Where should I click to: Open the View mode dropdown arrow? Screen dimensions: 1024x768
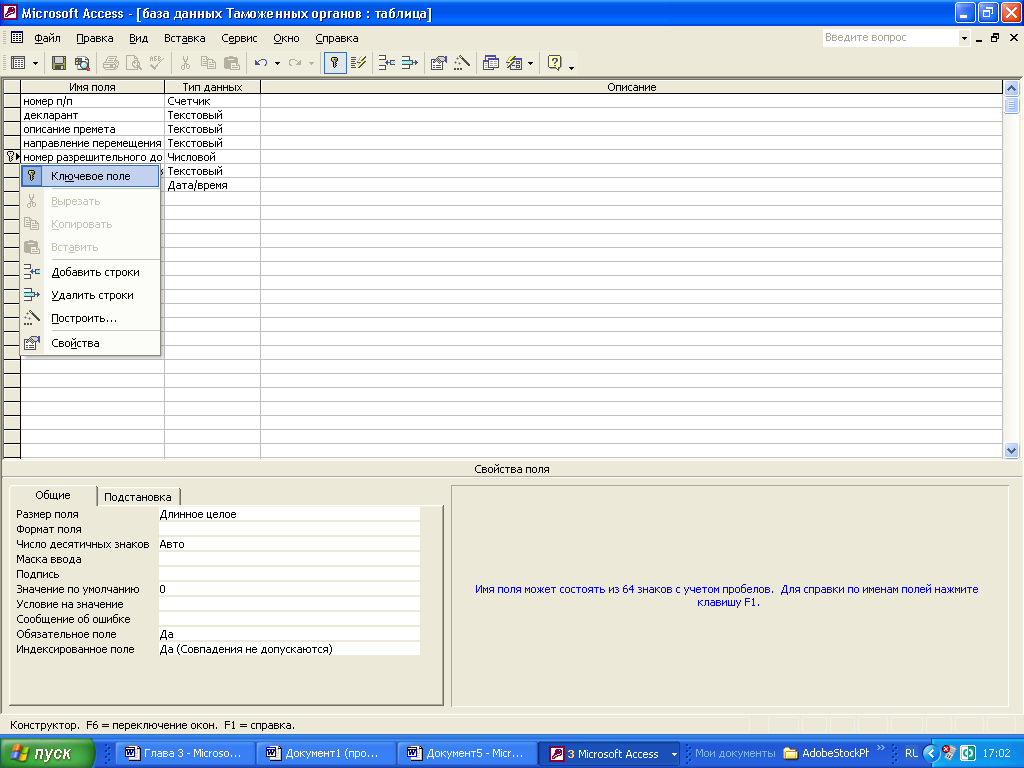point(35,63)
